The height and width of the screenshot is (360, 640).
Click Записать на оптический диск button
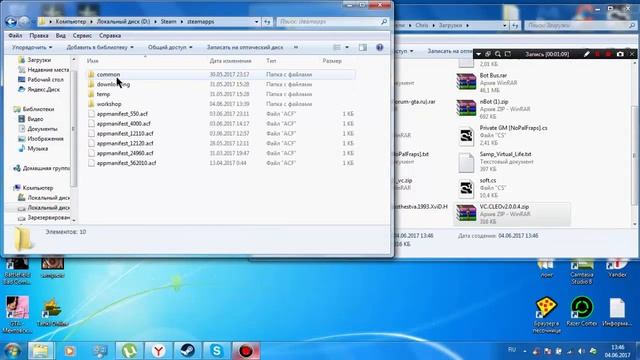(244, 47)
